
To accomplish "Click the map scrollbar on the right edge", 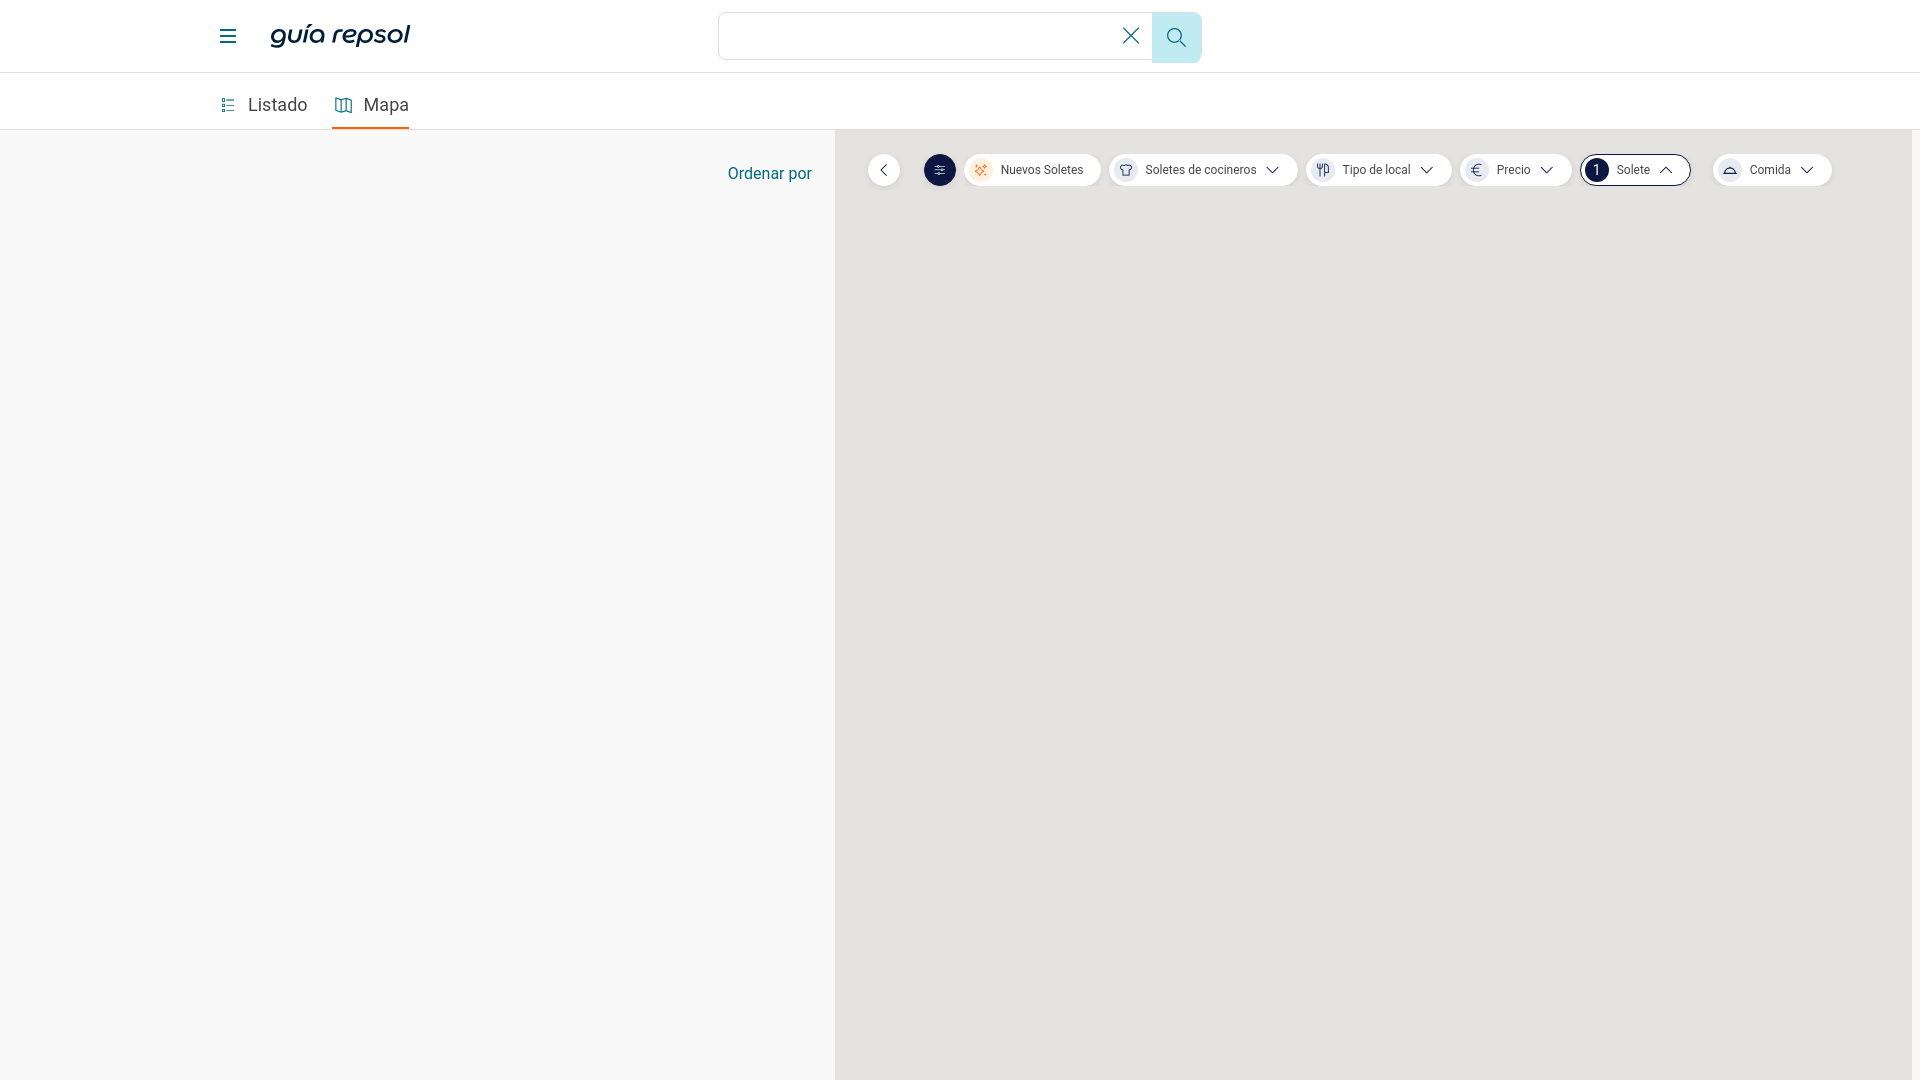I will (1915, 605).
